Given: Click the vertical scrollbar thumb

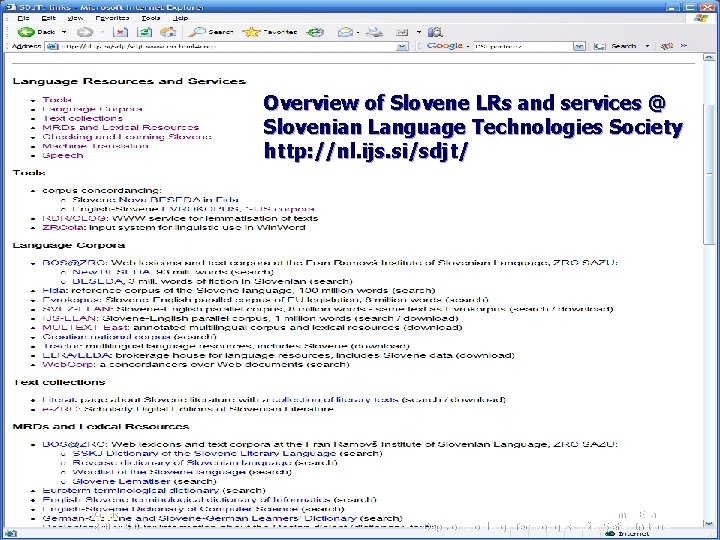Looking at the screenshot, I should [x=708, y=174].
